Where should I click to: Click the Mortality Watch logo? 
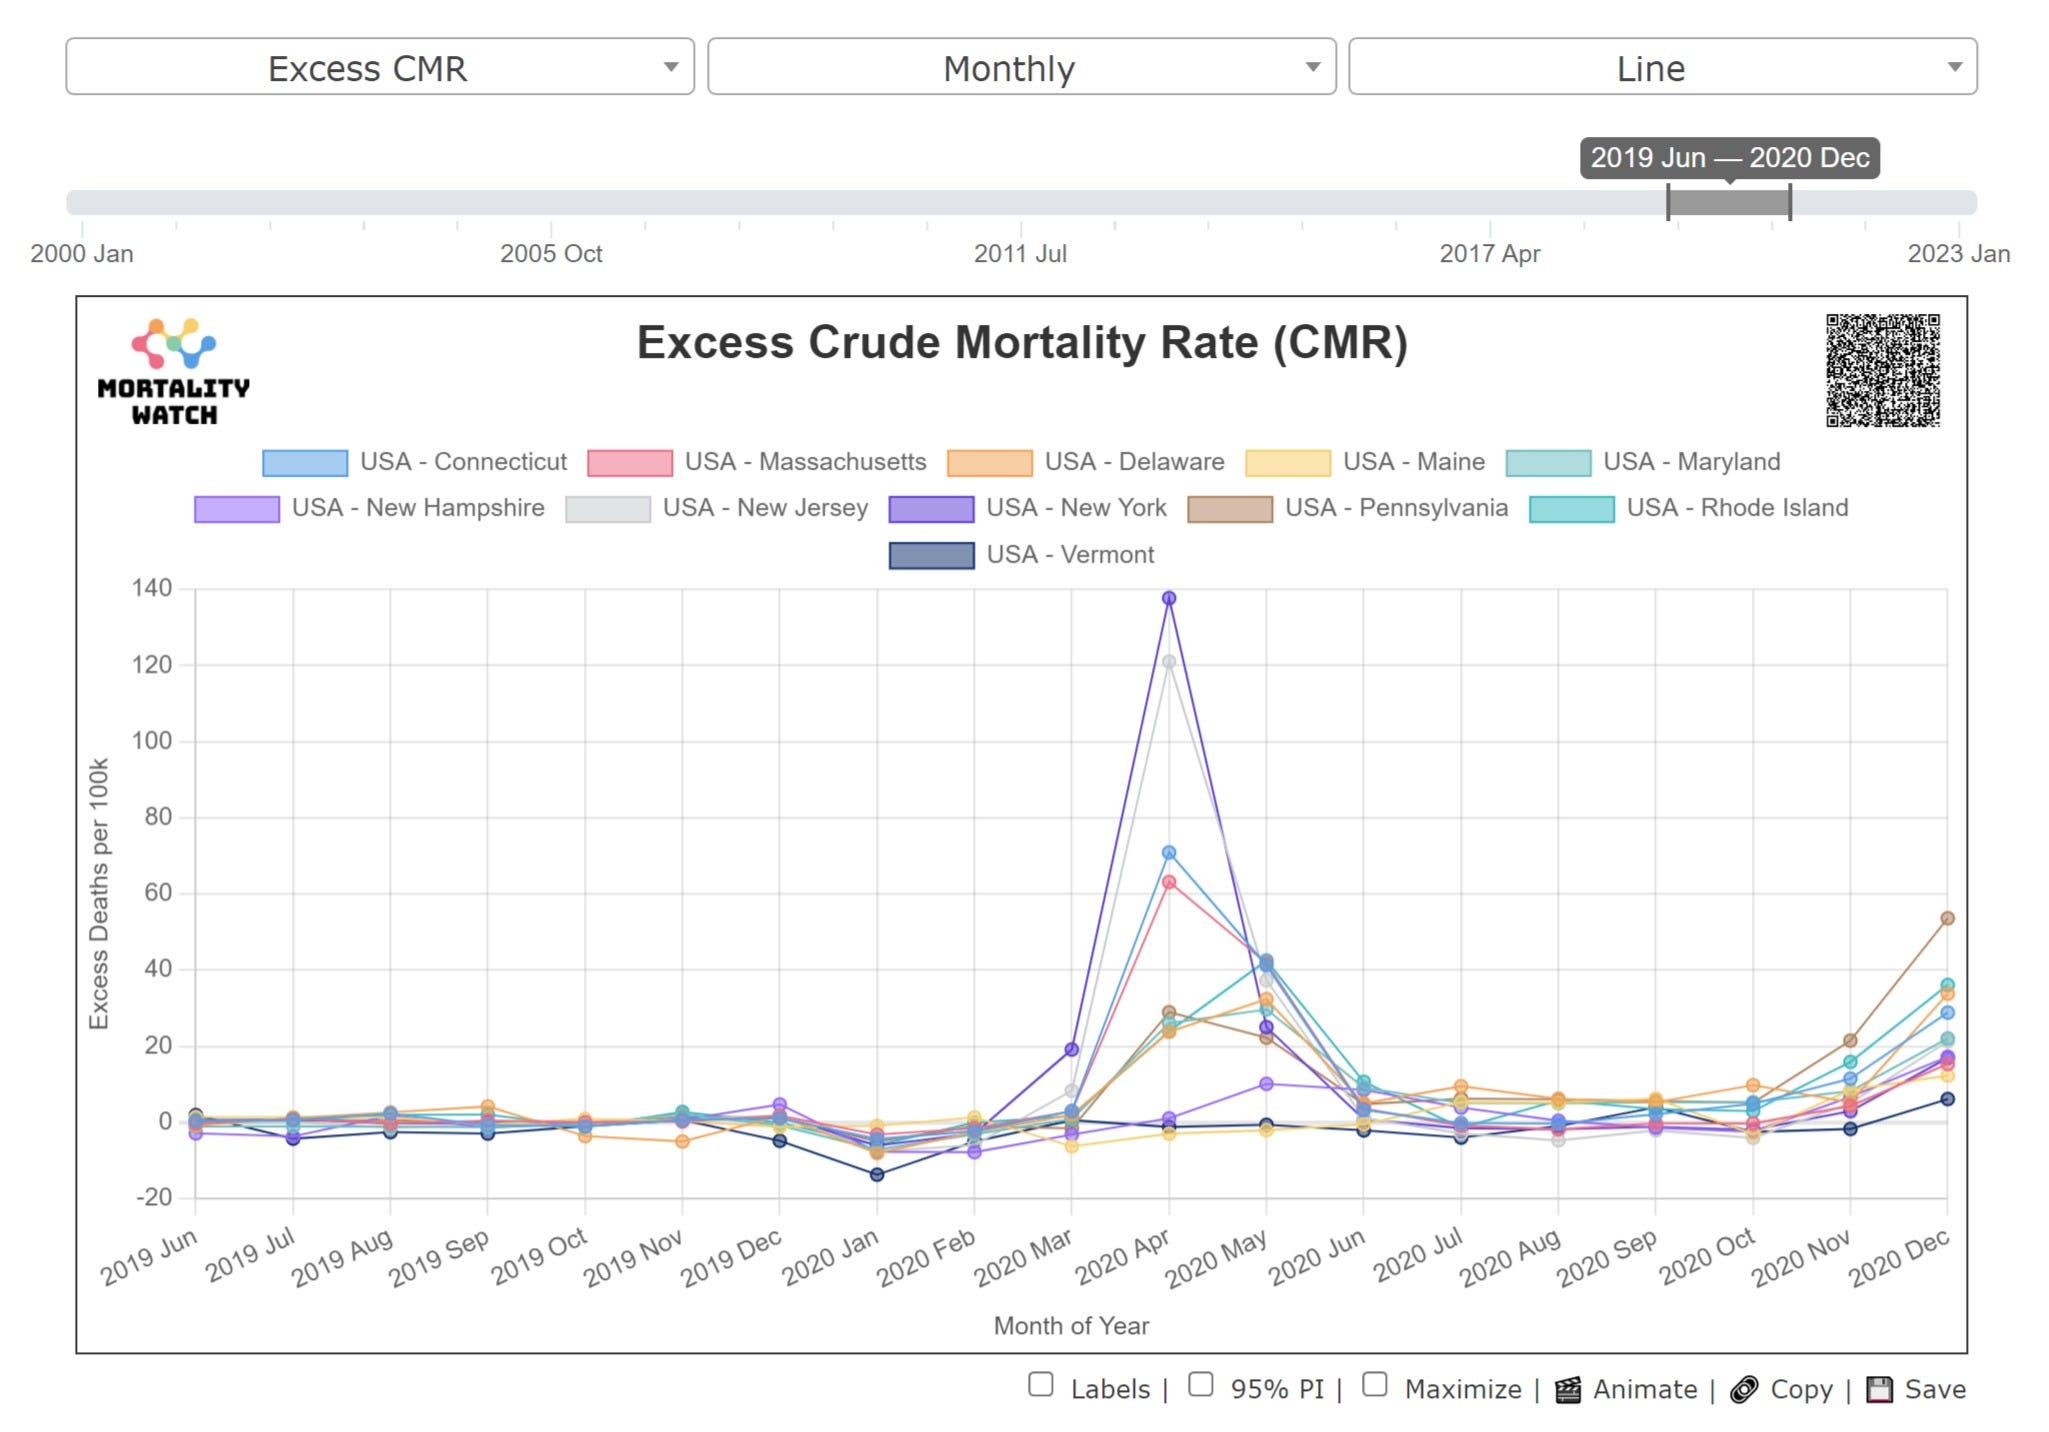(x=174, y=372)
